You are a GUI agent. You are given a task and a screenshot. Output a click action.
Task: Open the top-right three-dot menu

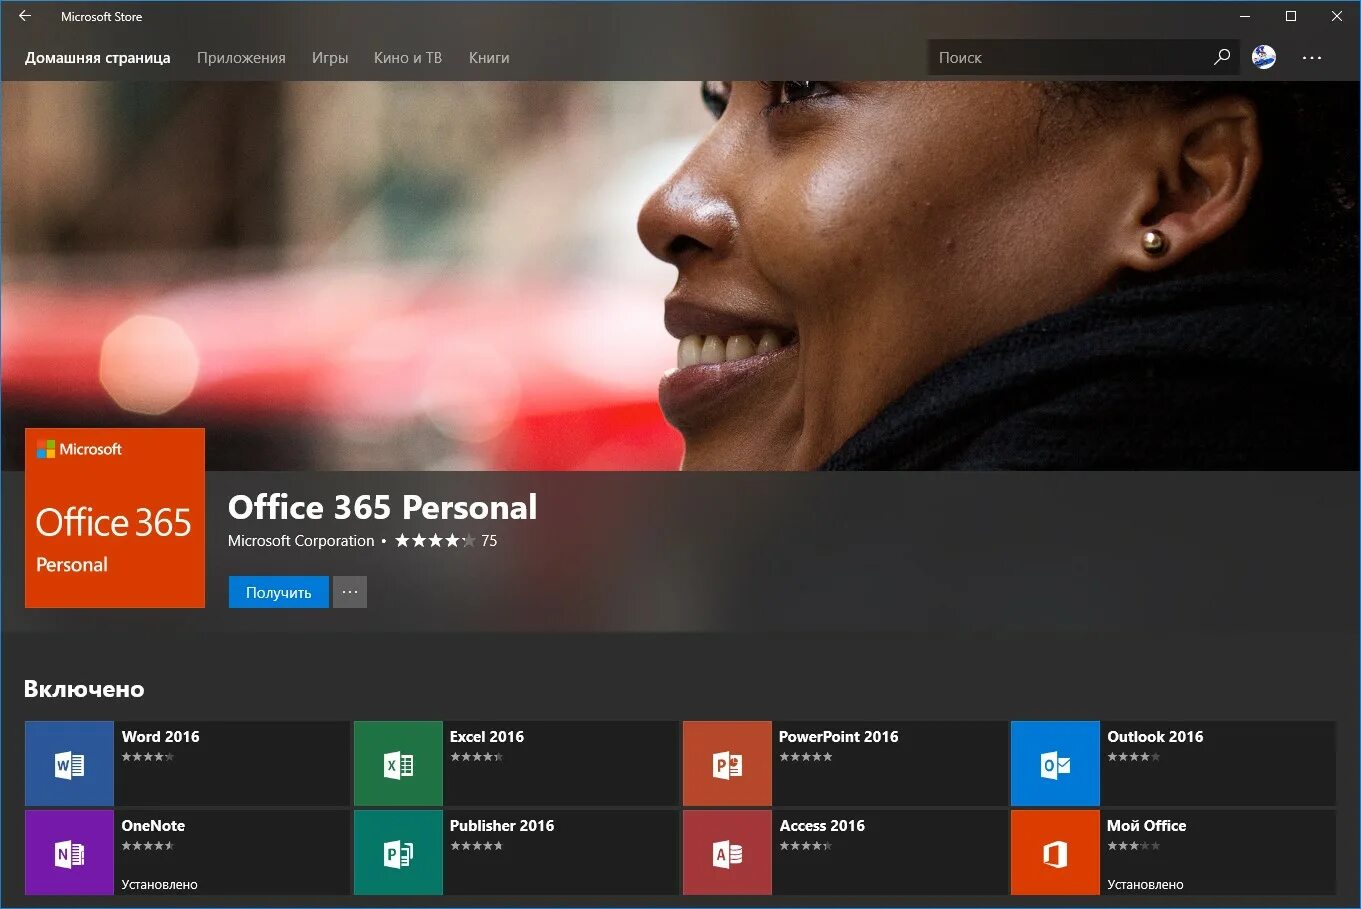[1312, 58]
